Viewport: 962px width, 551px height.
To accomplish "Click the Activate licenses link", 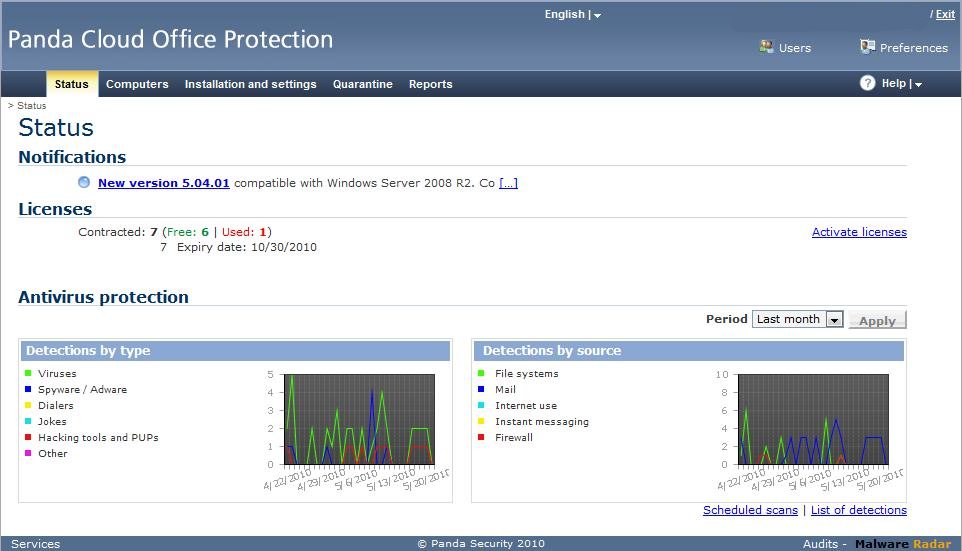I will pos(858,232).
